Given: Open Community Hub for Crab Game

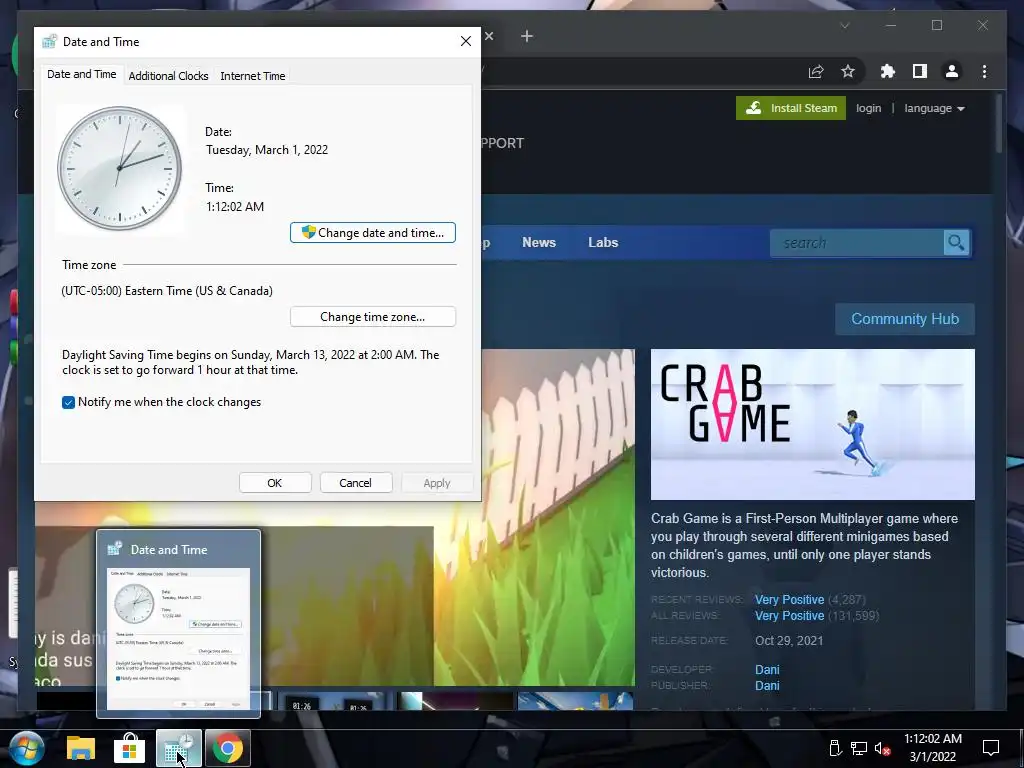Looking at the screenshot, I should [x=904, y=319].
